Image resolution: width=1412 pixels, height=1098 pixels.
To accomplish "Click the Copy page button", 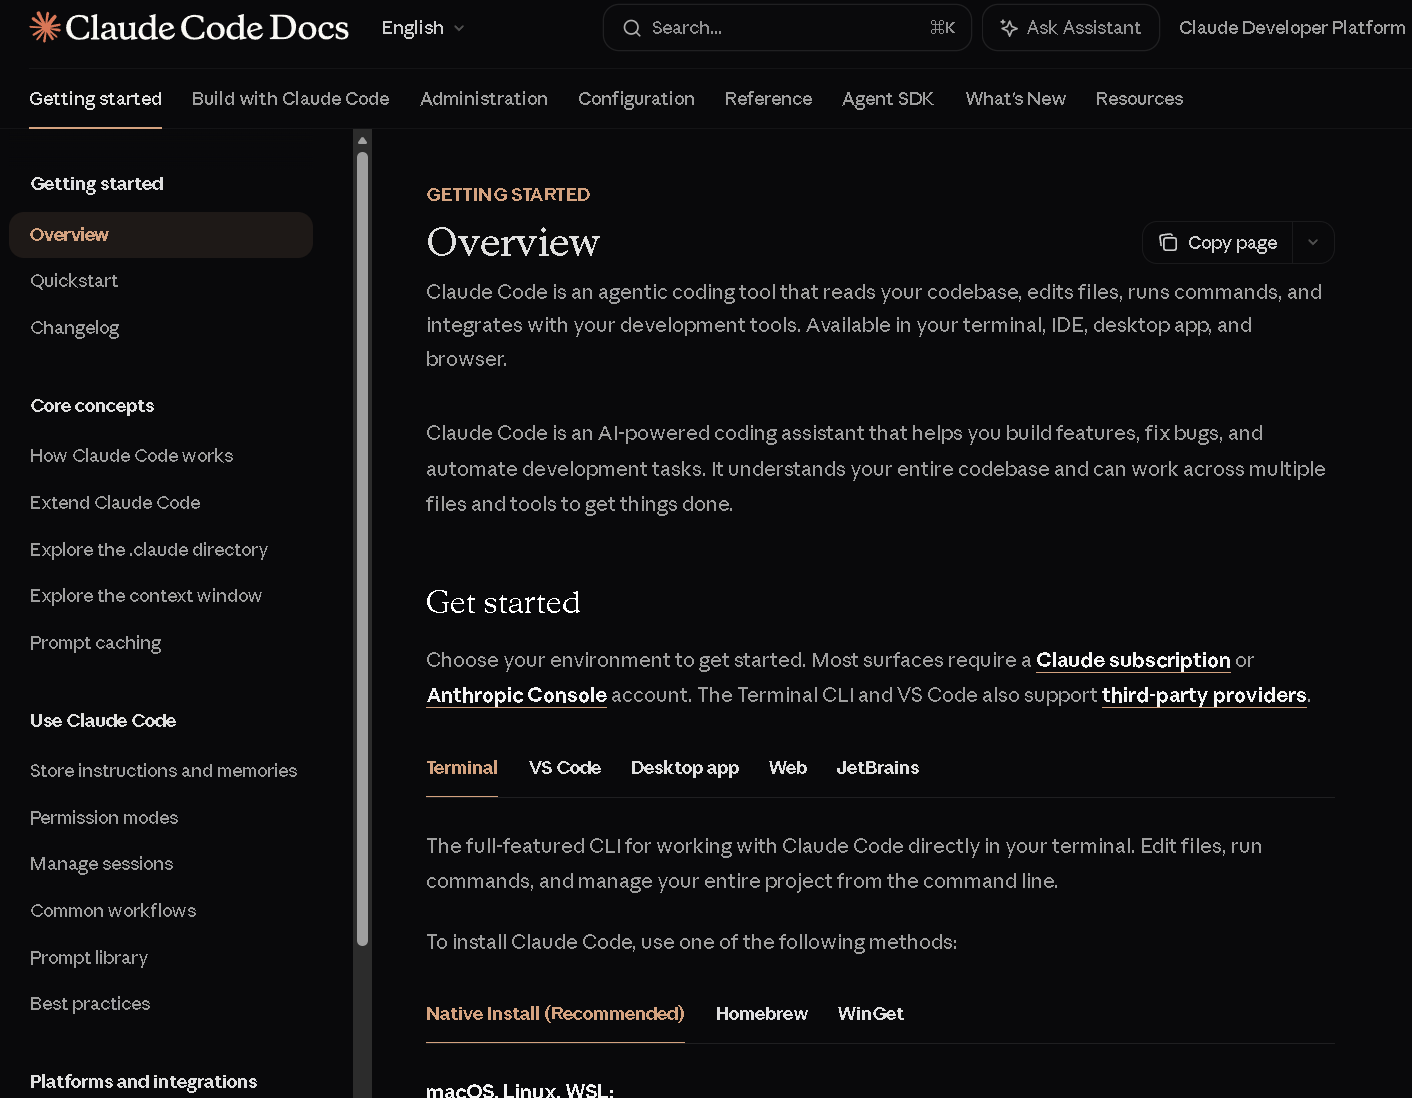I will coord(1218,243).
